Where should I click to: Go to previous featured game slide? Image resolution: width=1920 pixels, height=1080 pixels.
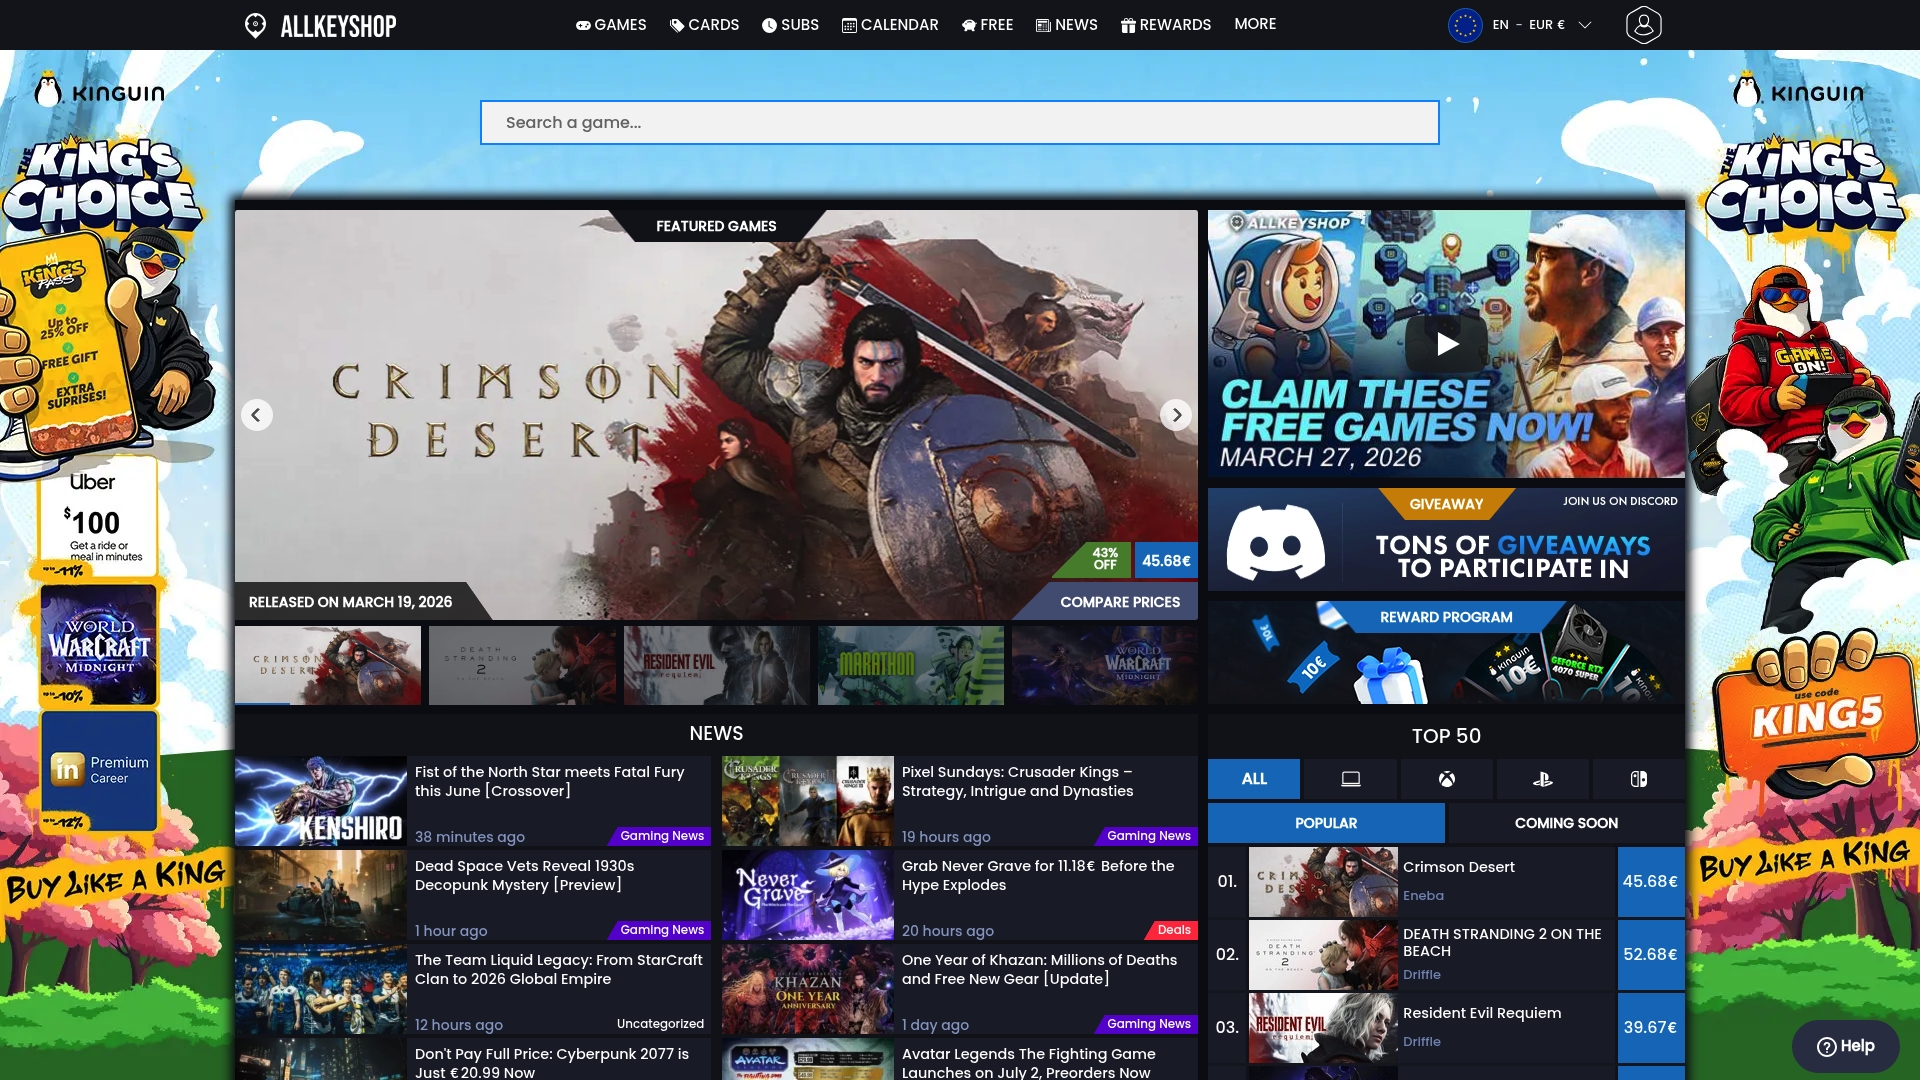click(x=256, y=414)
